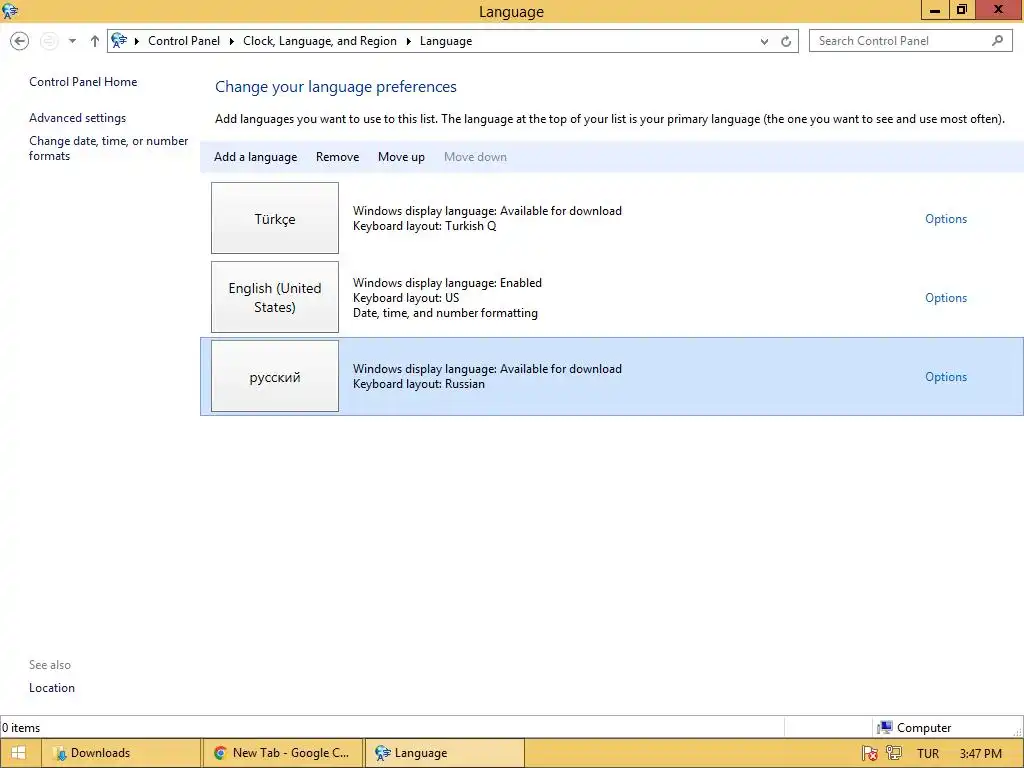Click the address bar Control Panel icon
Image resolution: width=1024 pixels, height=768 pixels.
(x=119, y=40)
